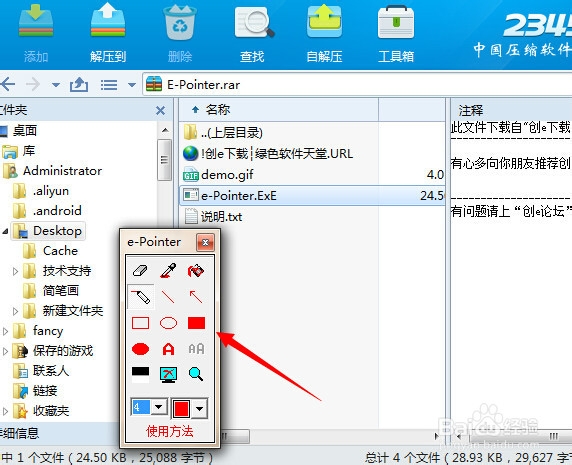Click the folder tree scrollbar thumb
The width and height of the screenshot is (572, 465).
[165, 160]
